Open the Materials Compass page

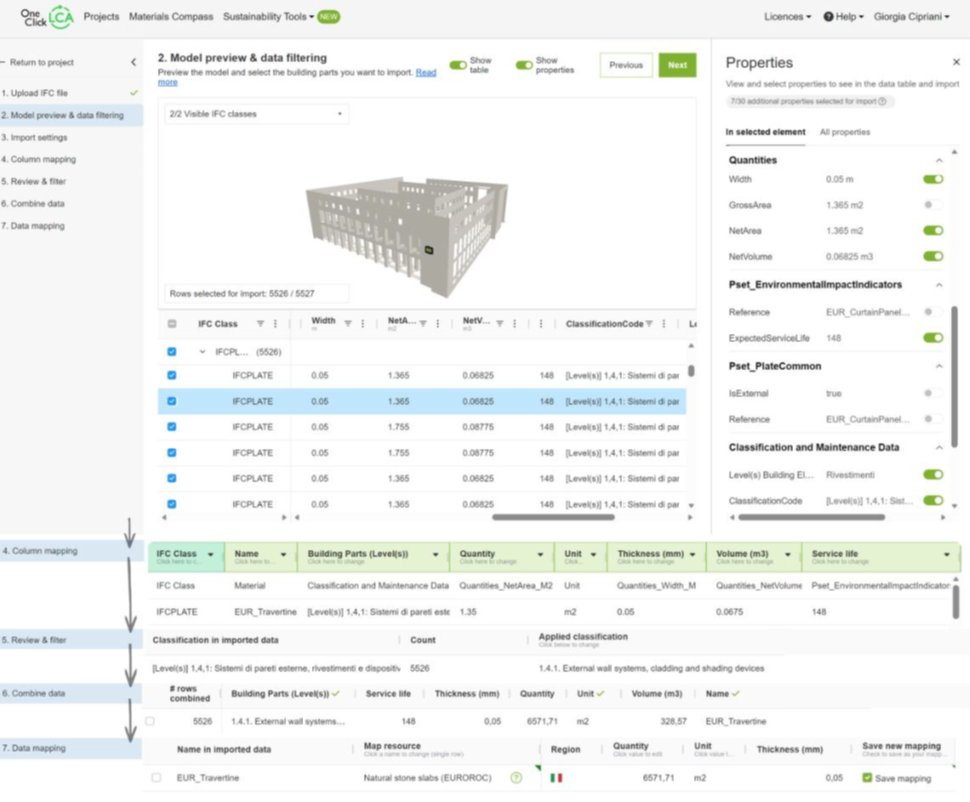click(x=171, y=17)
